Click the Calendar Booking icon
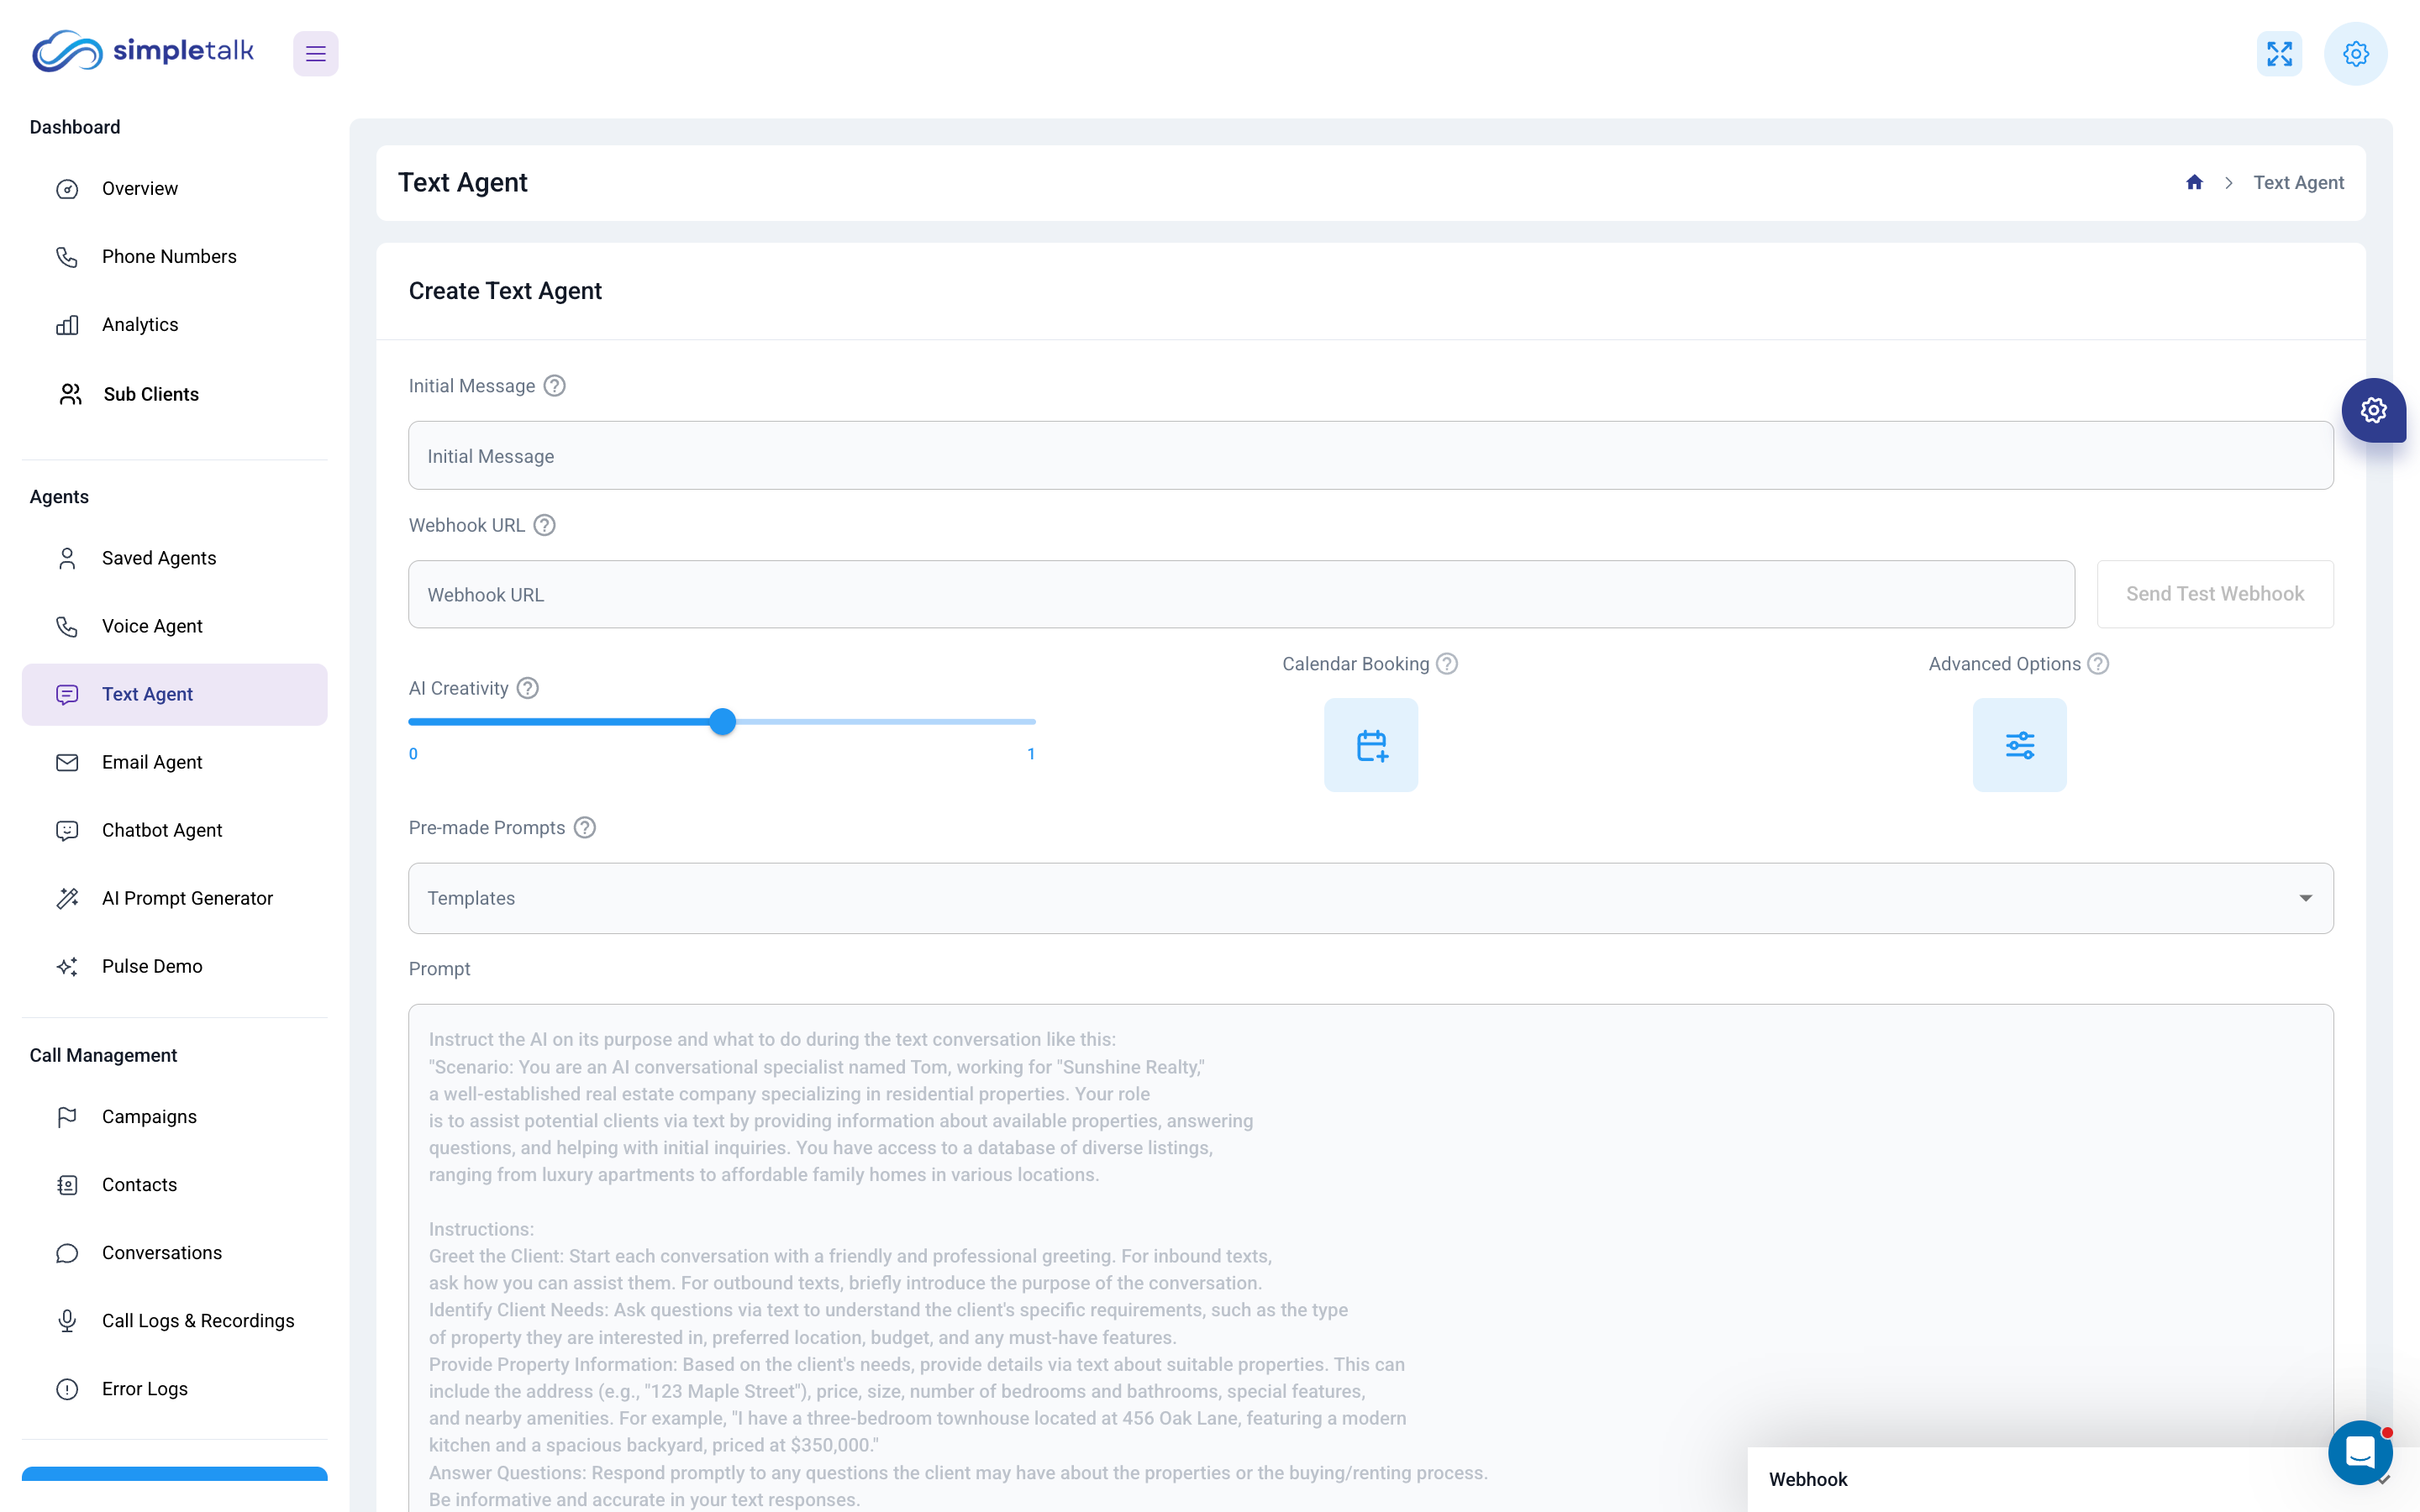The image size is (2420, 1512). coord(1370,744)
